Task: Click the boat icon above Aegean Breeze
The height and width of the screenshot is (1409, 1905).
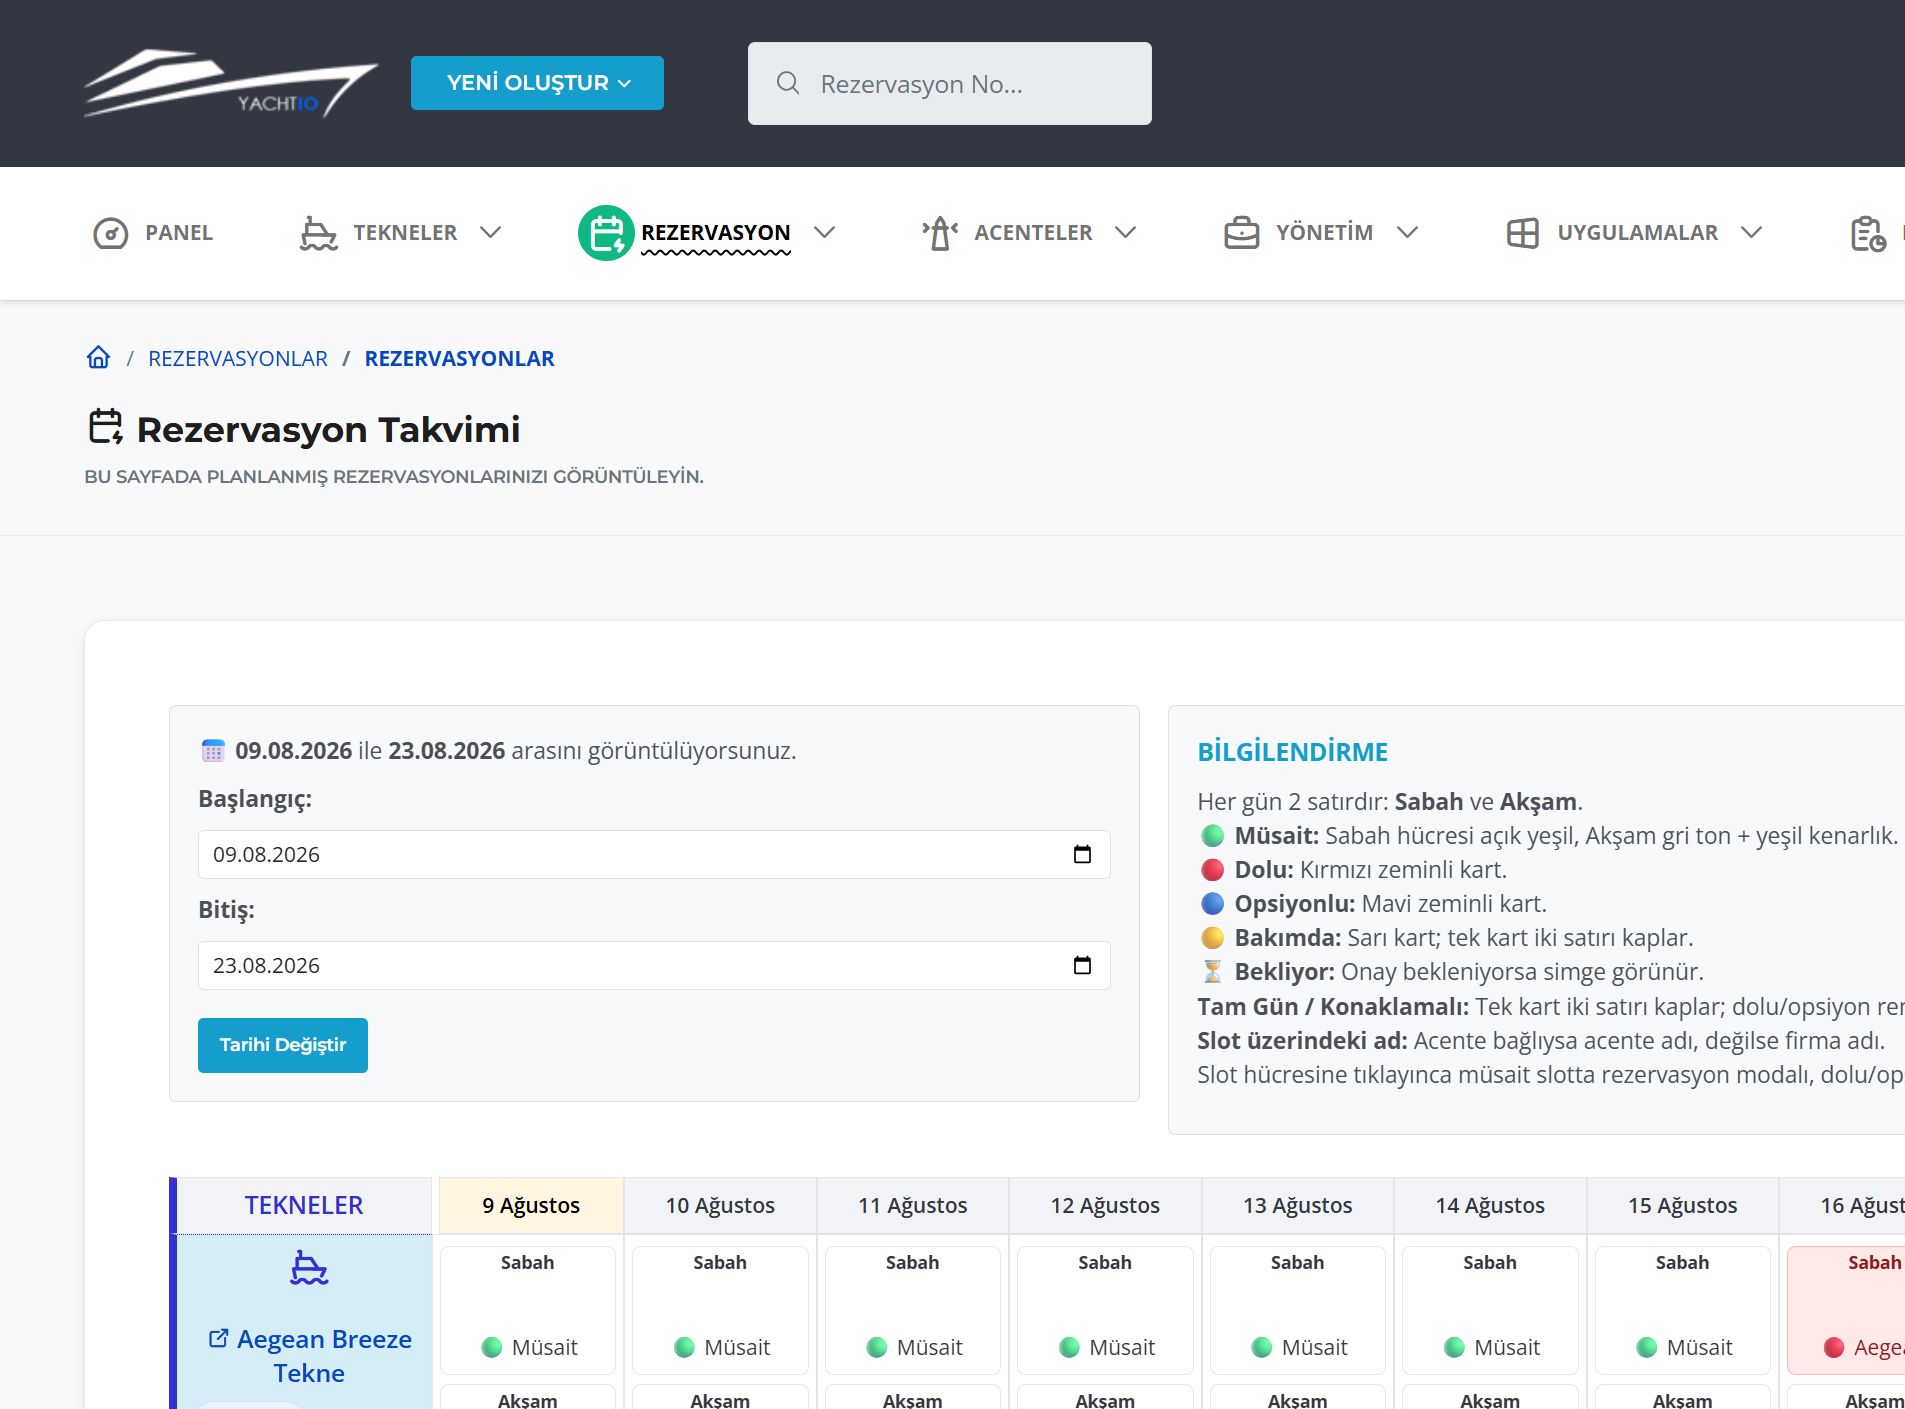Action: 309,1267
